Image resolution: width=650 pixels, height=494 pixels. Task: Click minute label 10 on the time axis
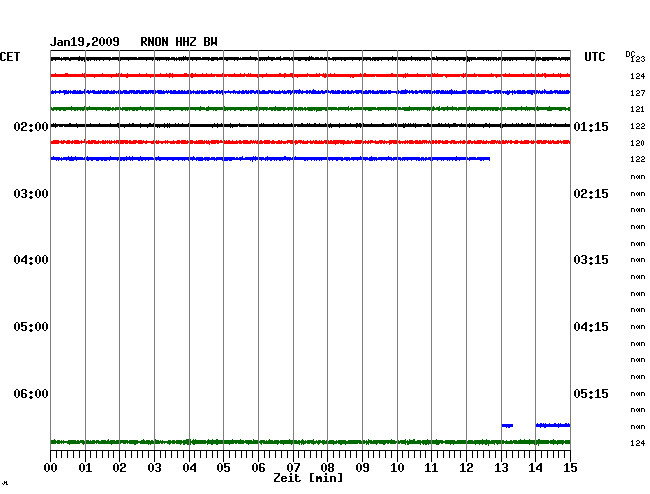pyautogui.click(x=397, y=468)
